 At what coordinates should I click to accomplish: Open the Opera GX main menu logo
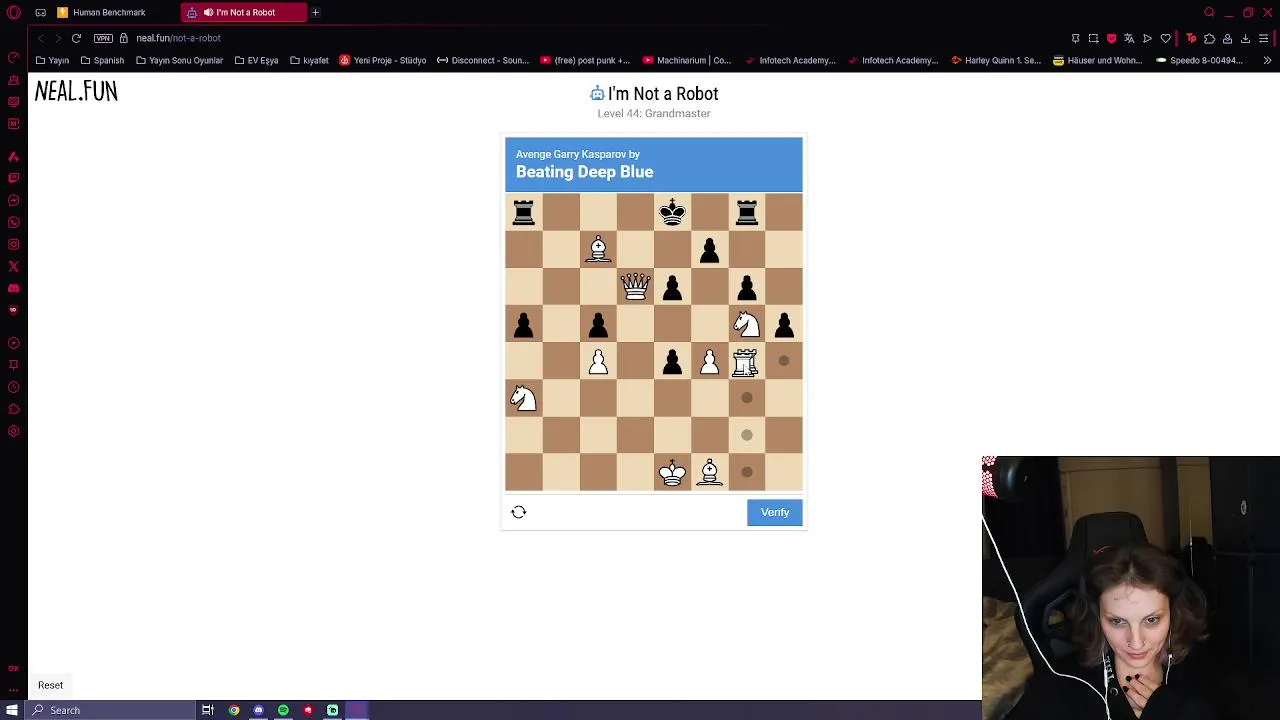[13, 12]
